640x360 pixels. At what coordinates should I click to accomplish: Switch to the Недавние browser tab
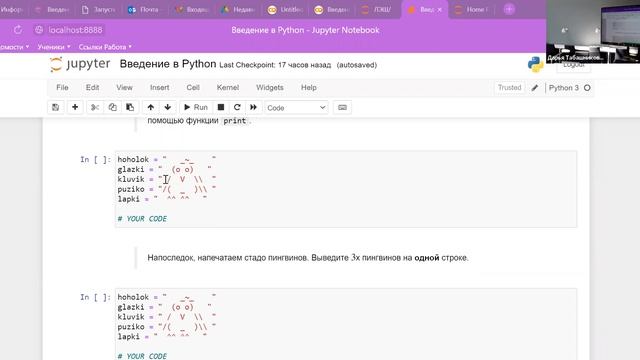(238, 9)
